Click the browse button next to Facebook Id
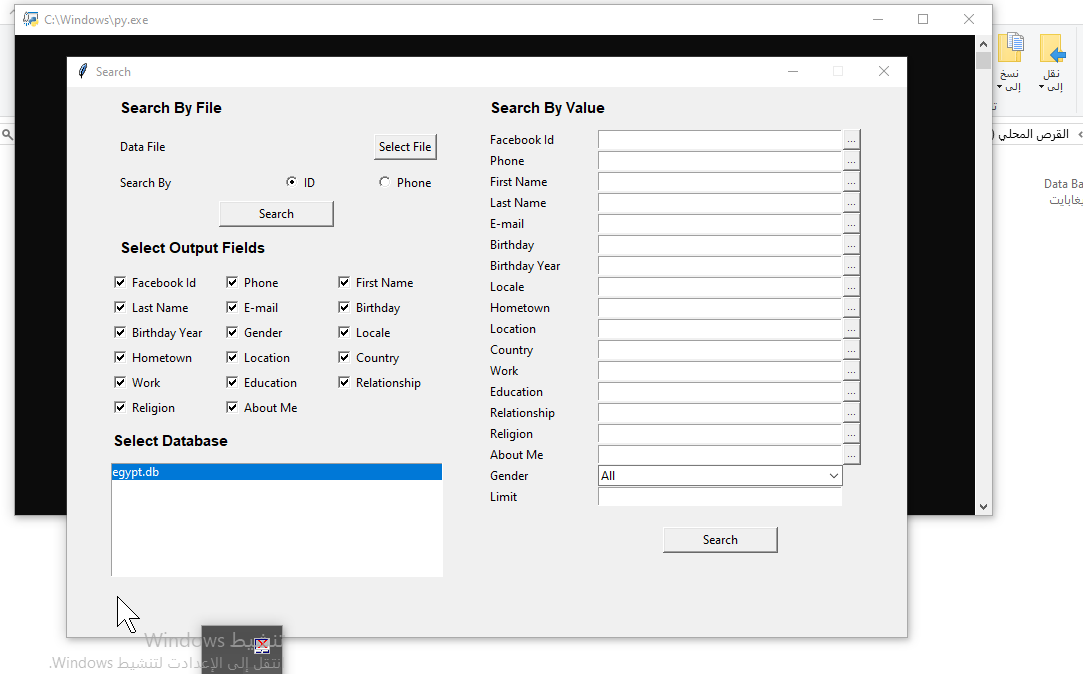This screenshot has height=674, width=1083. click(x=851, y=140)
